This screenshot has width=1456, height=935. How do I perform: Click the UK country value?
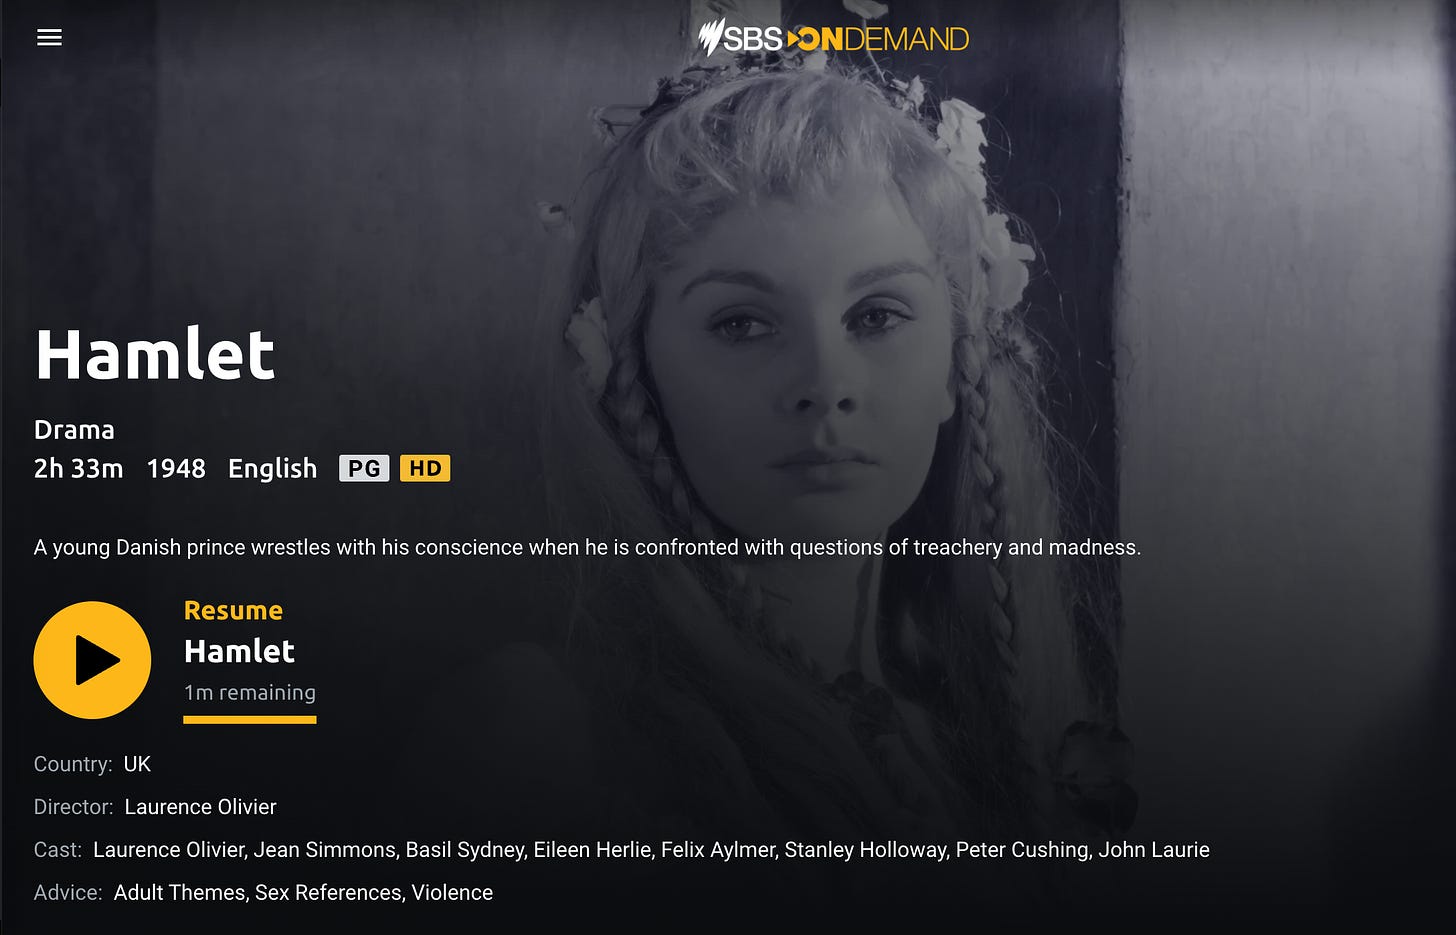(137, 764)
